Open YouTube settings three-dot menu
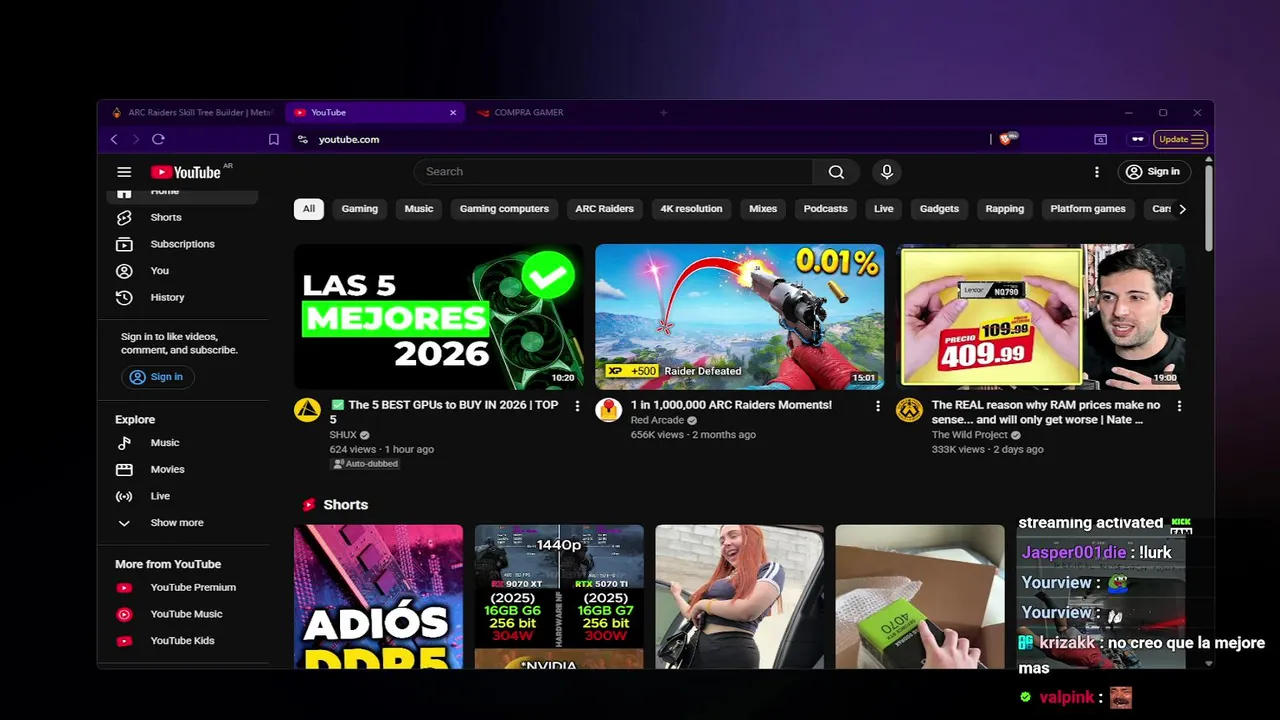The height and width of the screenshot is (720, 1280). point(1097,172)
